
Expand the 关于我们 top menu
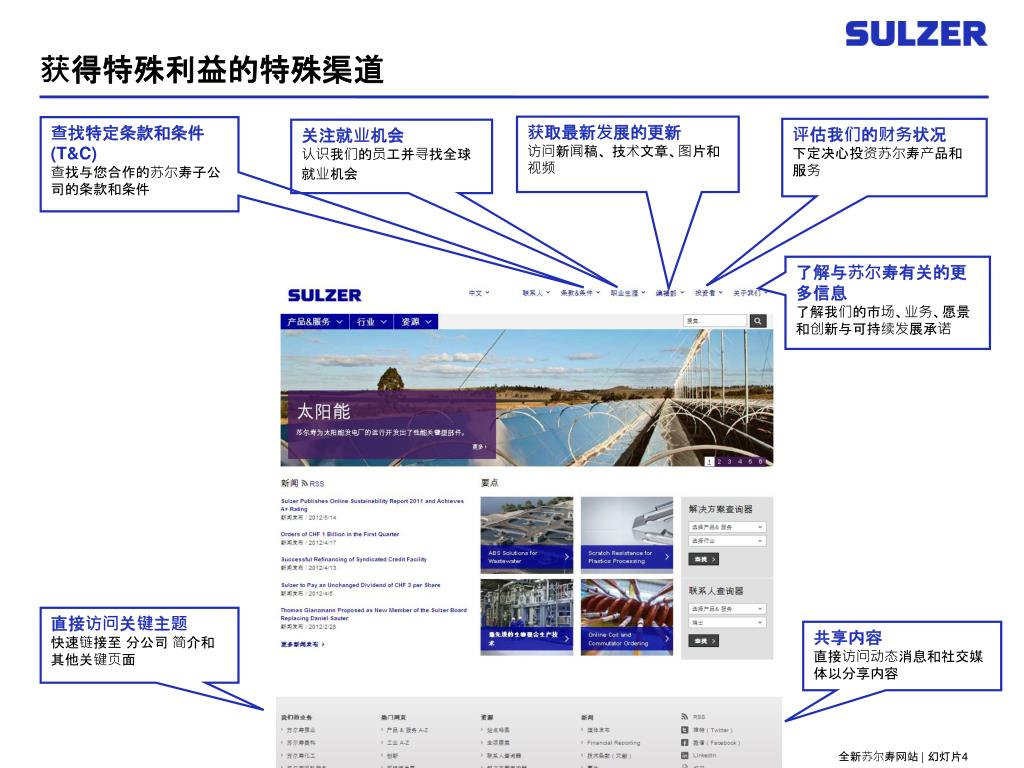[x=749, y=293]
